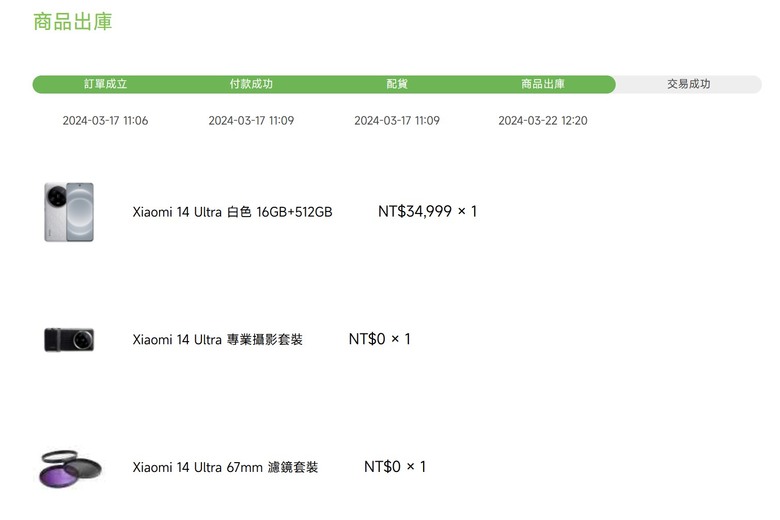Image resolution: width=780 pixels, height=520 pixels.
Task: Click the 商品出庫 page heading
Action: coord(73,22)
